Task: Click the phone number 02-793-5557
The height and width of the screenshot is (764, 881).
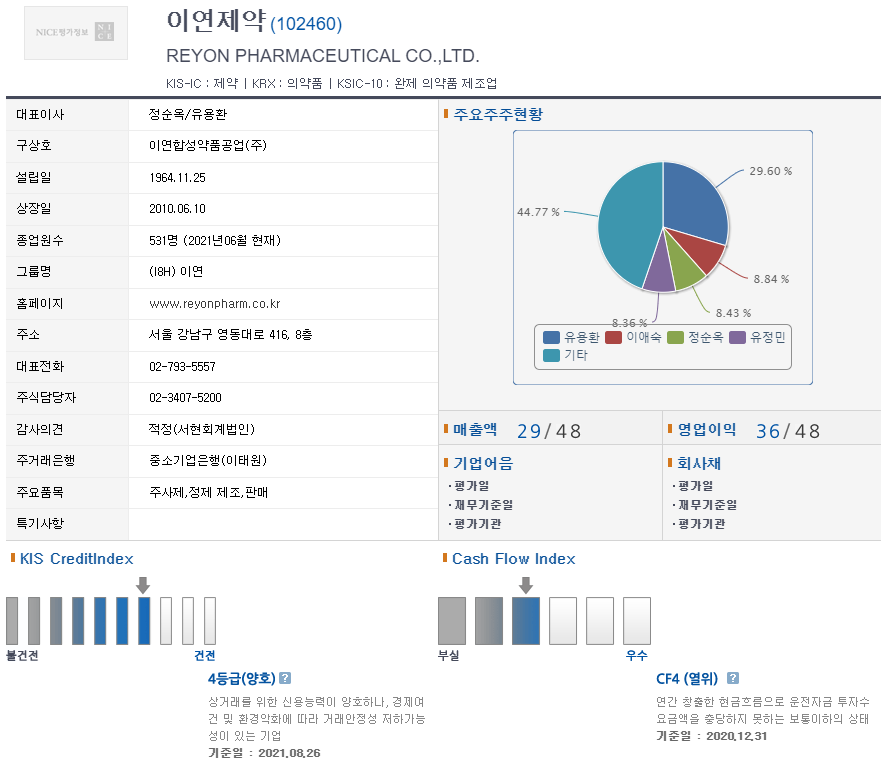Action: (182, 367)
